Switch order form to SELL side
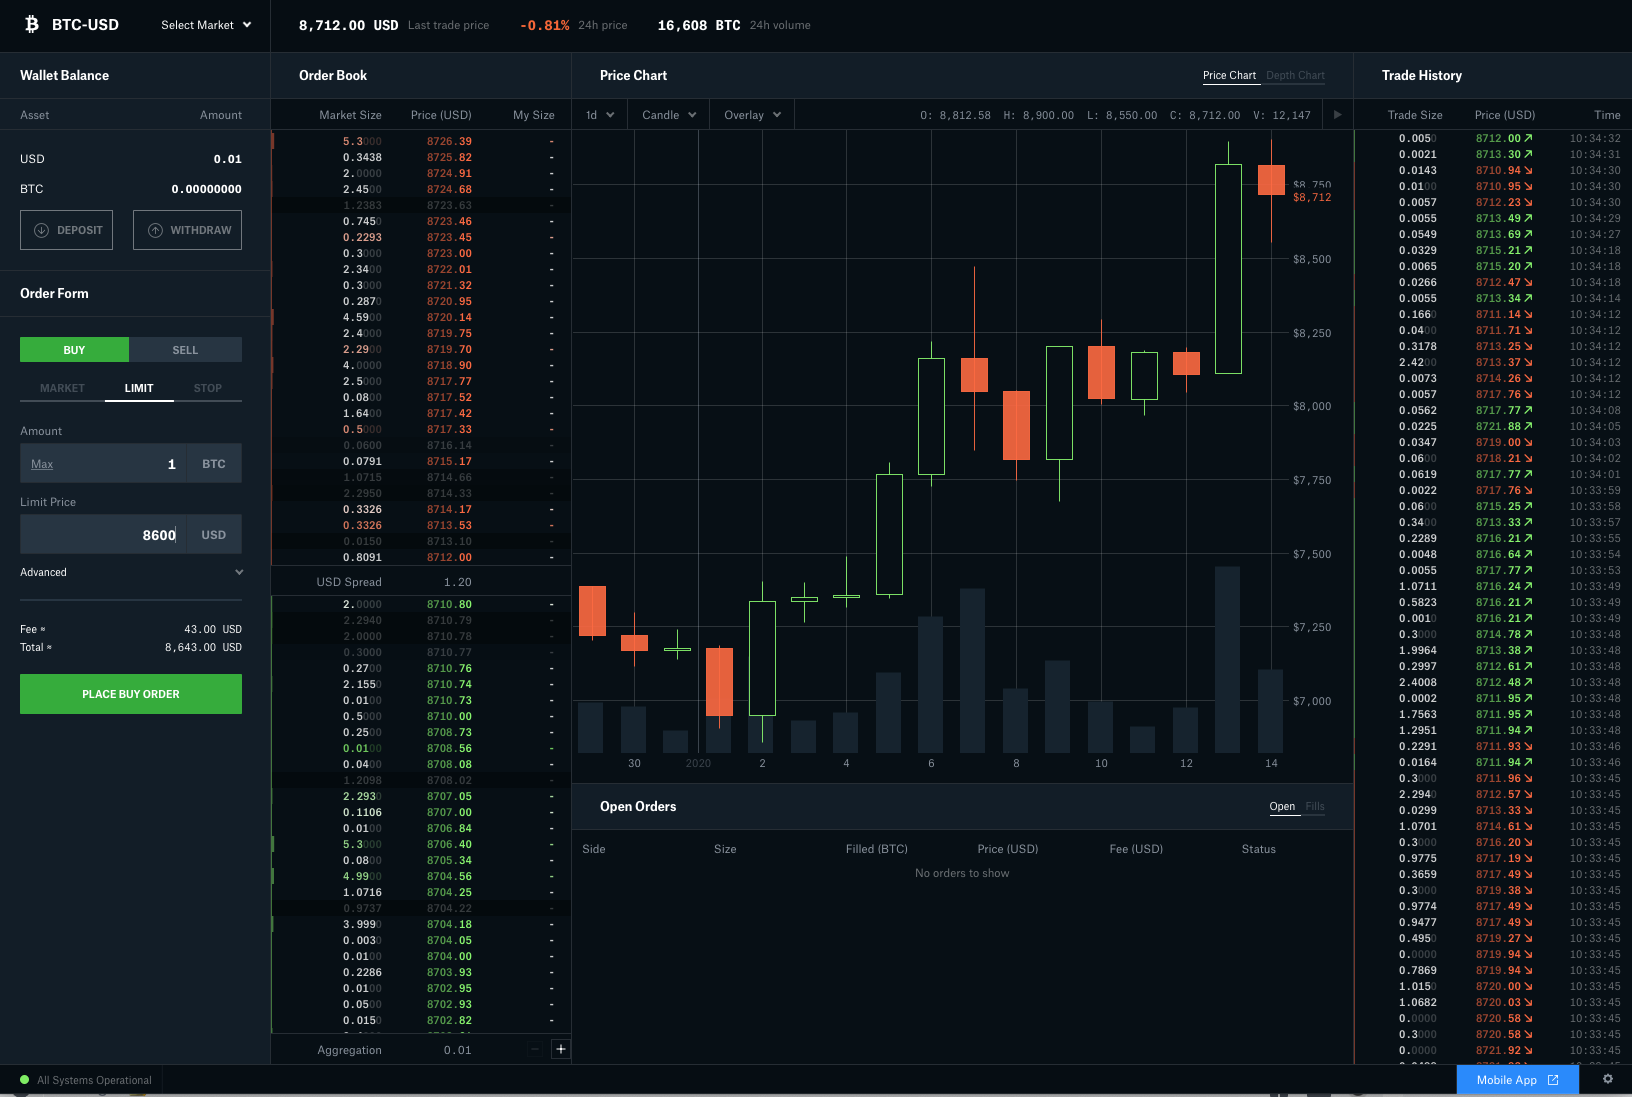 (x=185, y=349)
